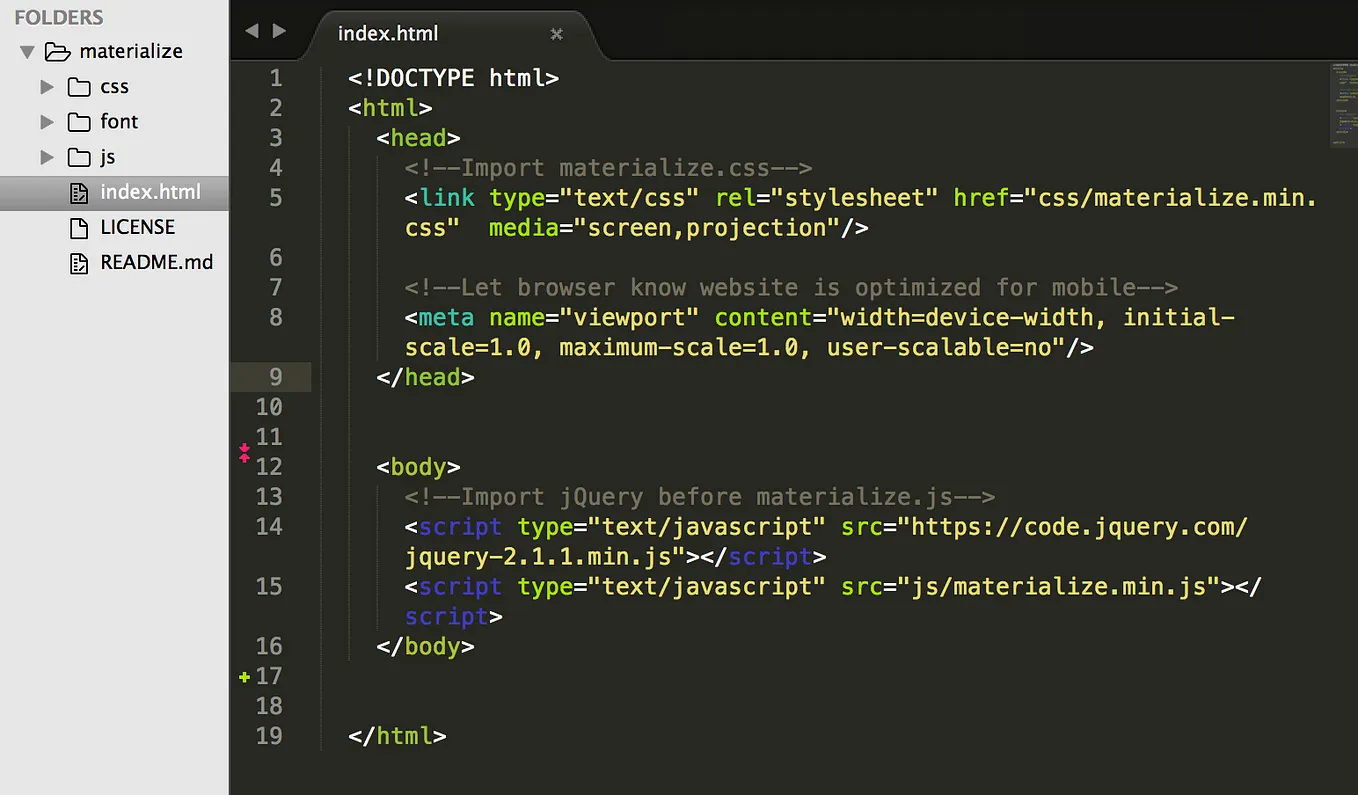Click the FOLDERS sidebar header
The height and width of the screenshot is (795, 1358).
point(58,17)
